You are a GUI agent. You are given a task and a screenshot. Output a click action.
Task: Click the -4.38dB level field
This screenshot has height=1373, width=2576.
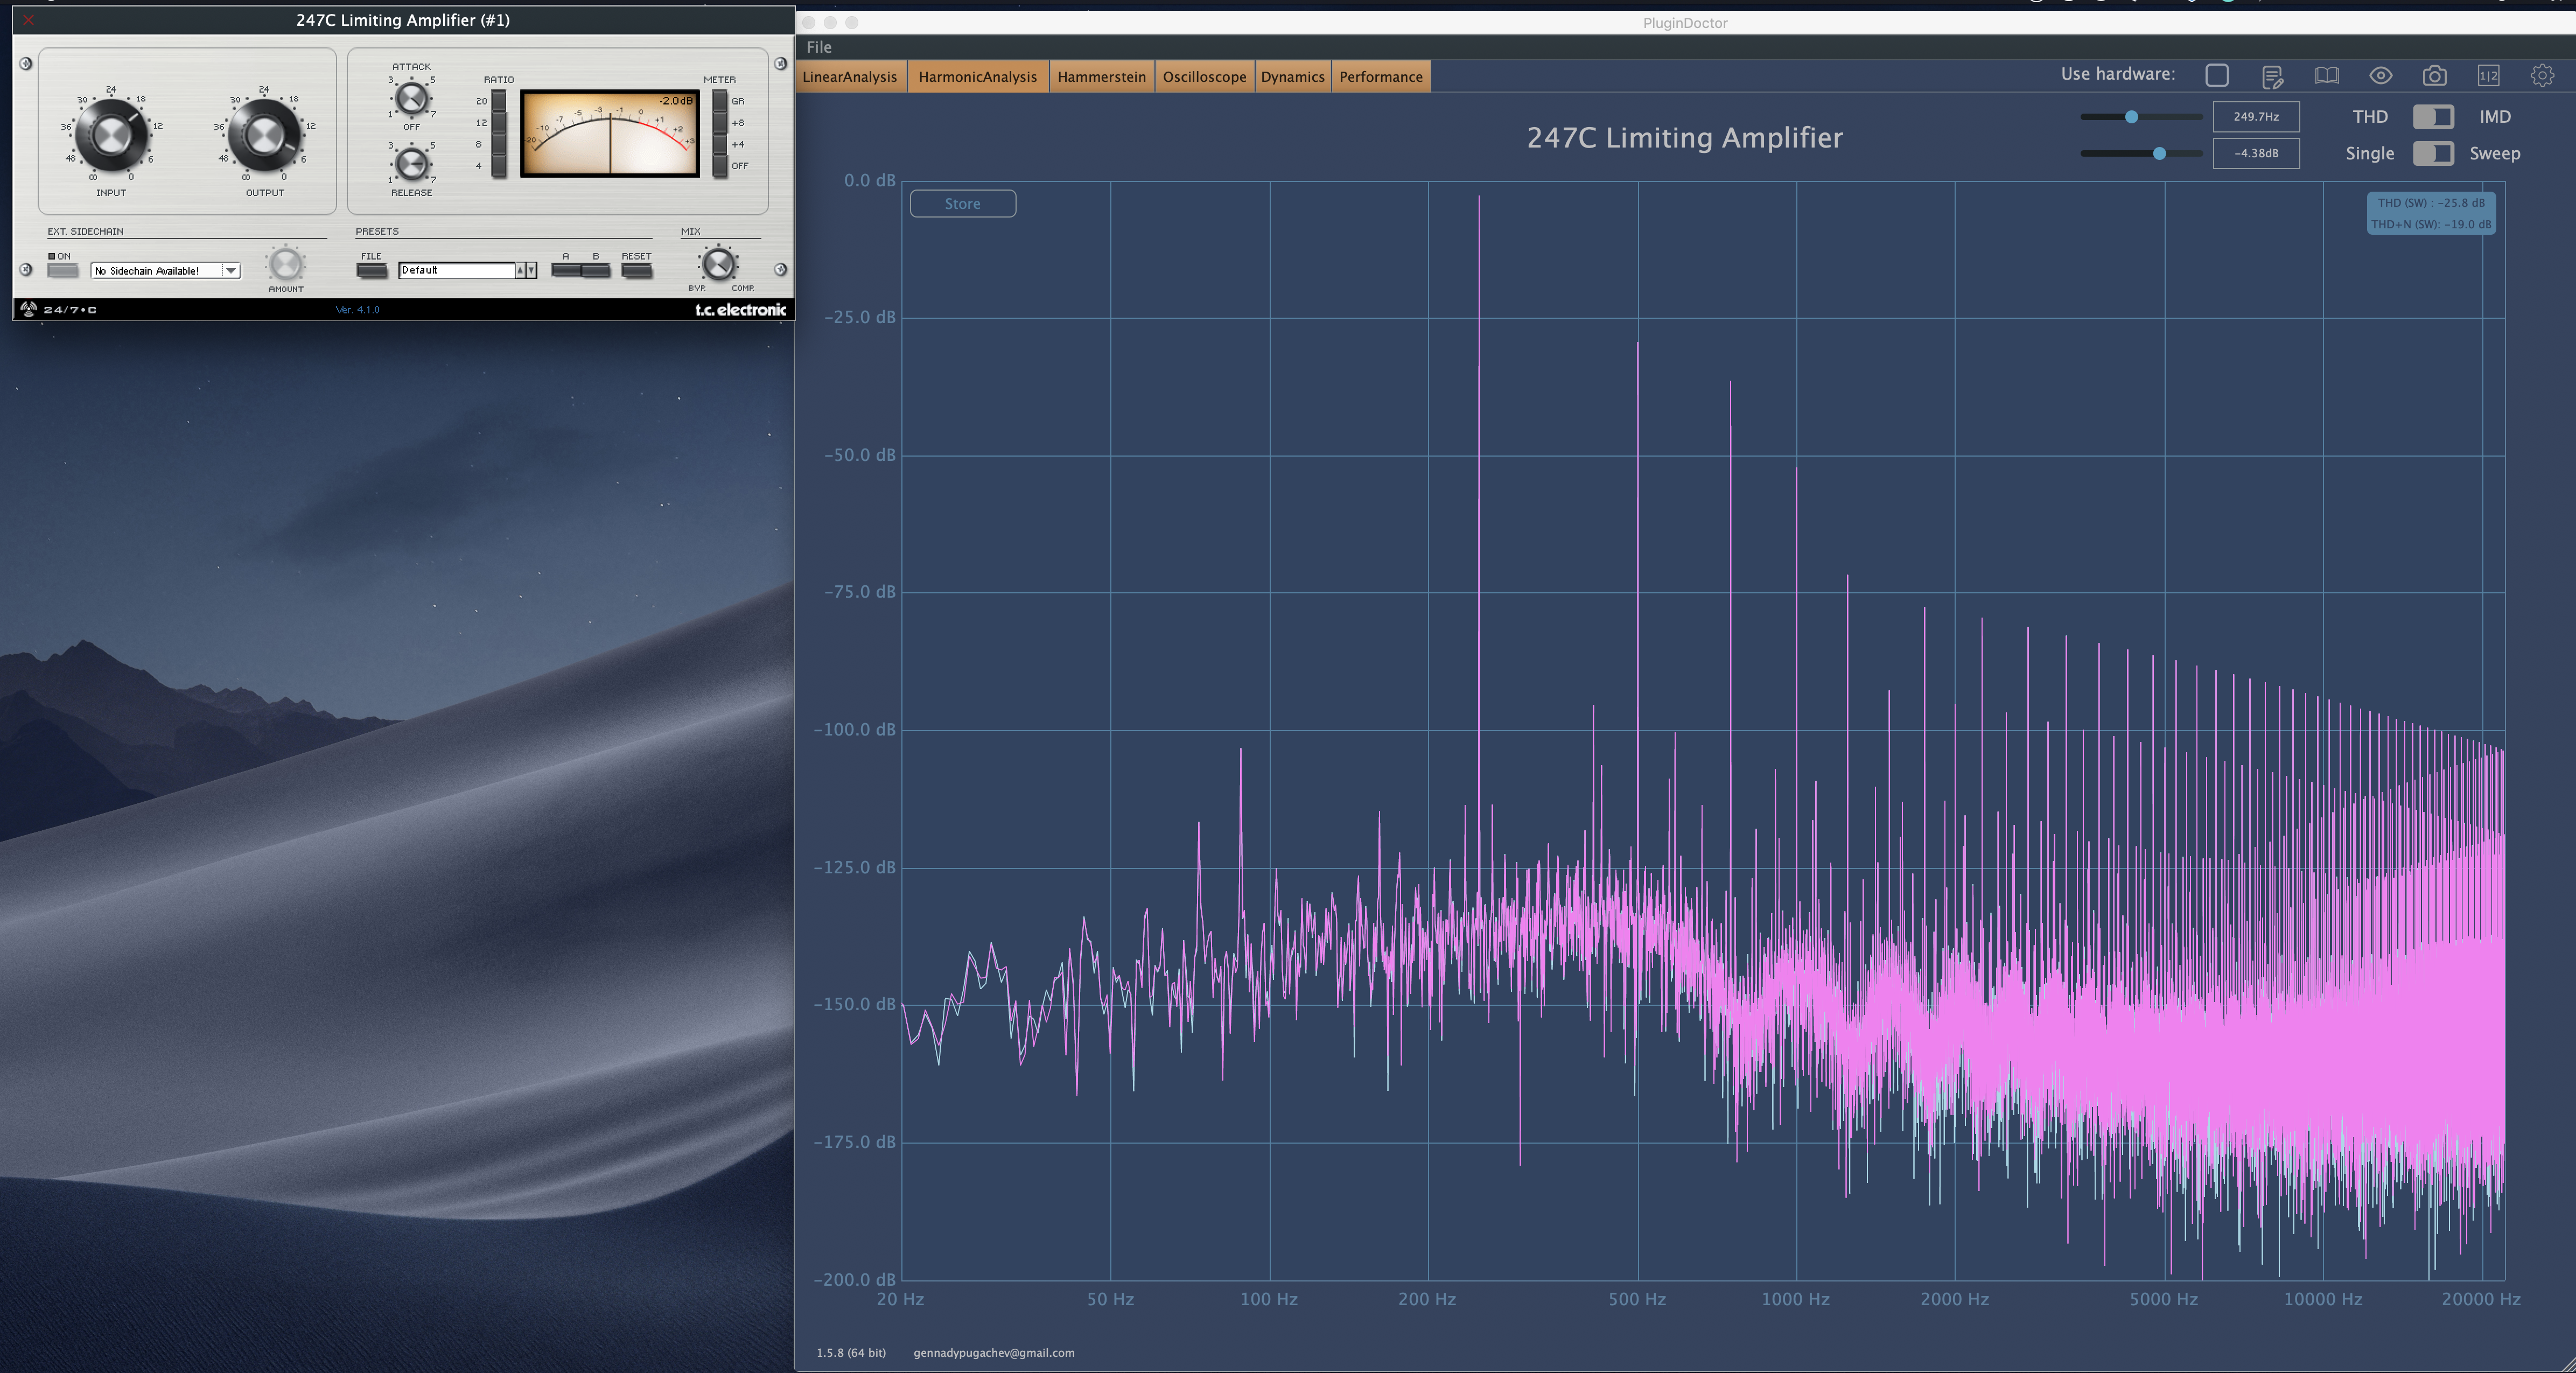click(2256, 153)
